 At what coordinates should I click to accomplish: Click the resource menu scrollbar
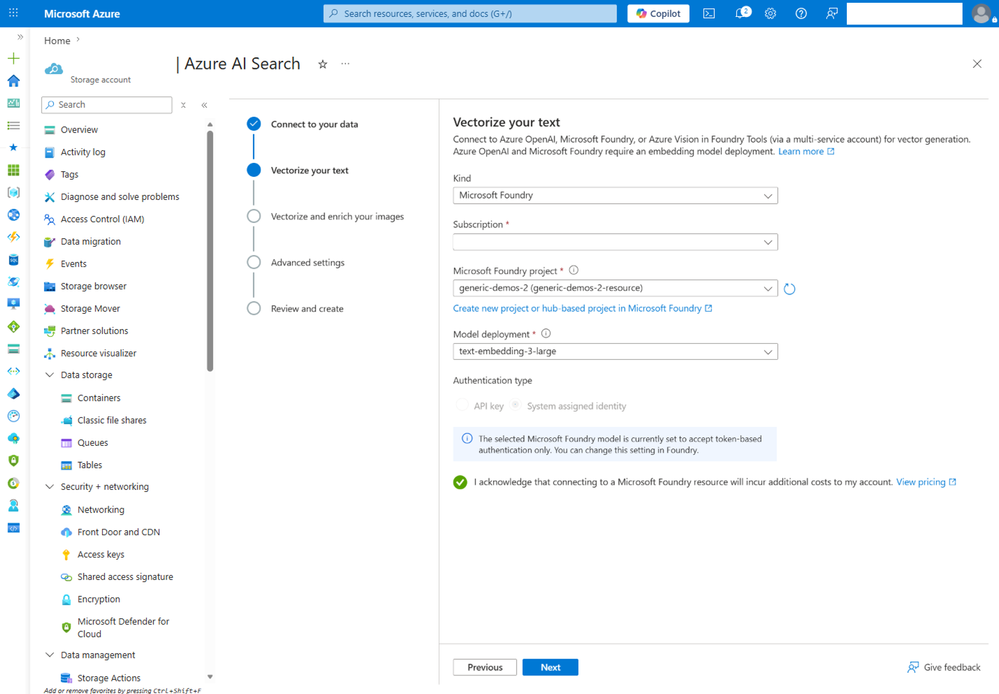210,250
